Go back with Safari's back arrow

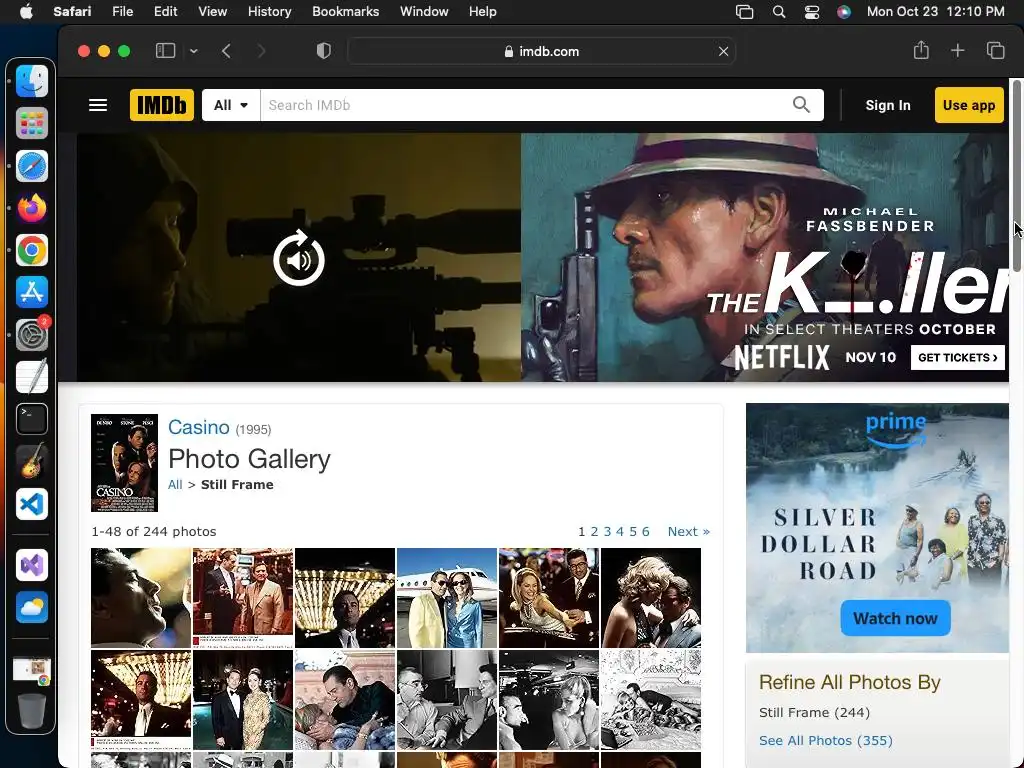pos(227,51)
